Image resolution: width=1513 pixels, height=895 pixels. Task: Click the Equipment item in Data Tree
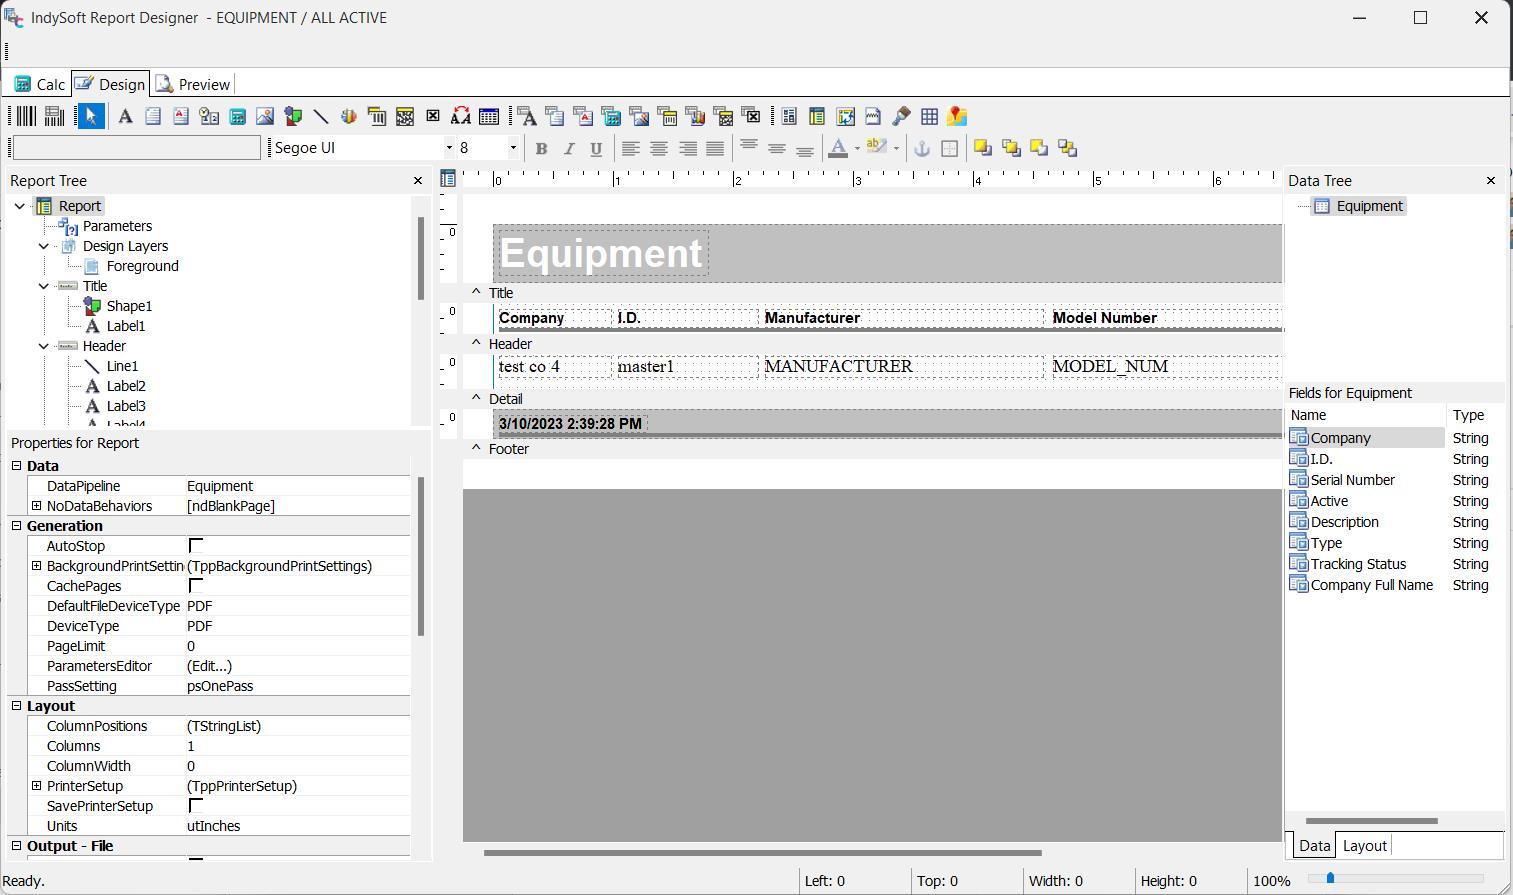(1369, 206)
